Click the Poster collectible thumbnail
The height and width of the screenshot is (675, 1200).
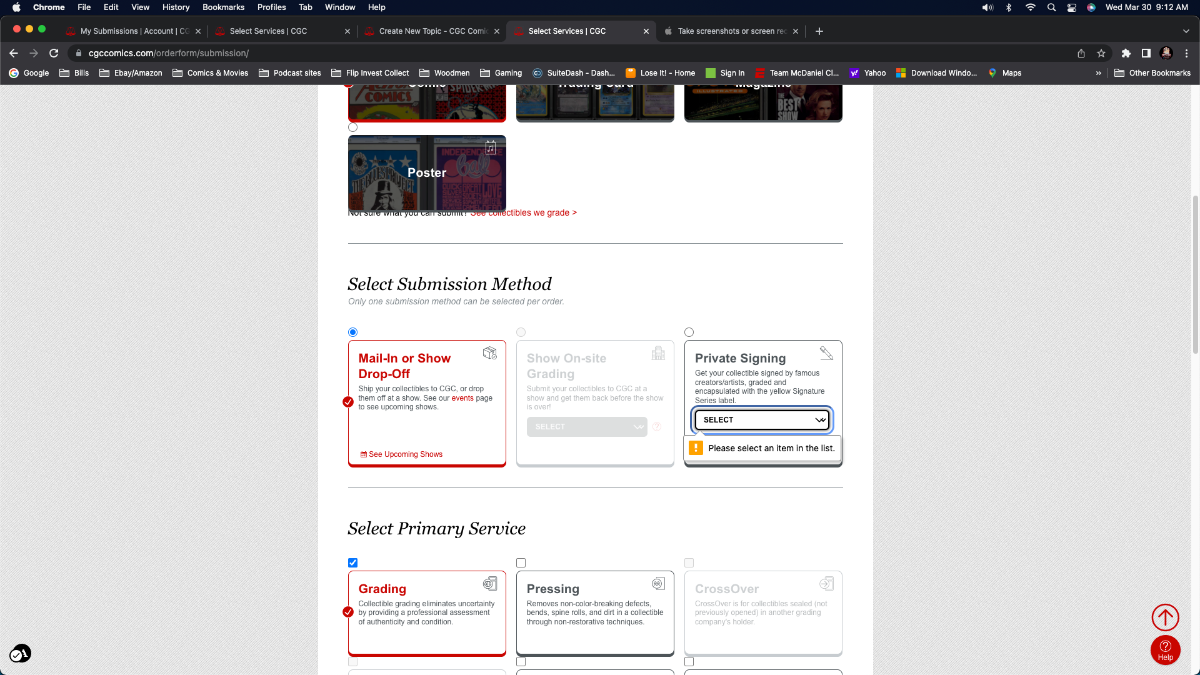427,173
